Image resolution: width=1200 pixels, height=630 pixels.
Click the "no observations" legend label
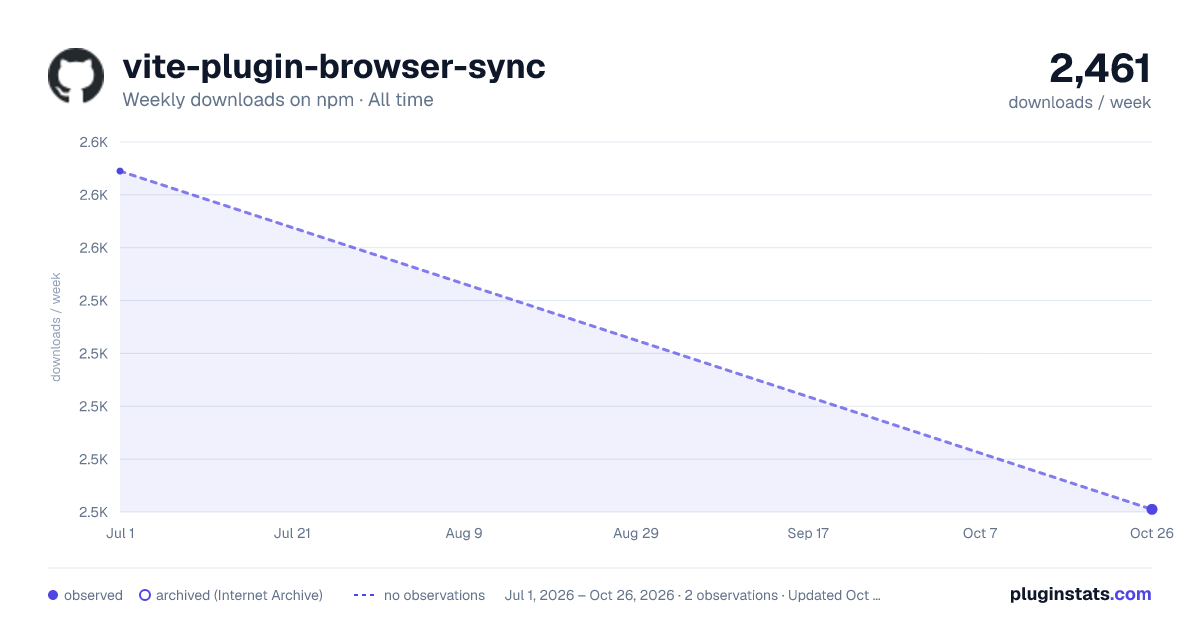(x=434, y=595)
